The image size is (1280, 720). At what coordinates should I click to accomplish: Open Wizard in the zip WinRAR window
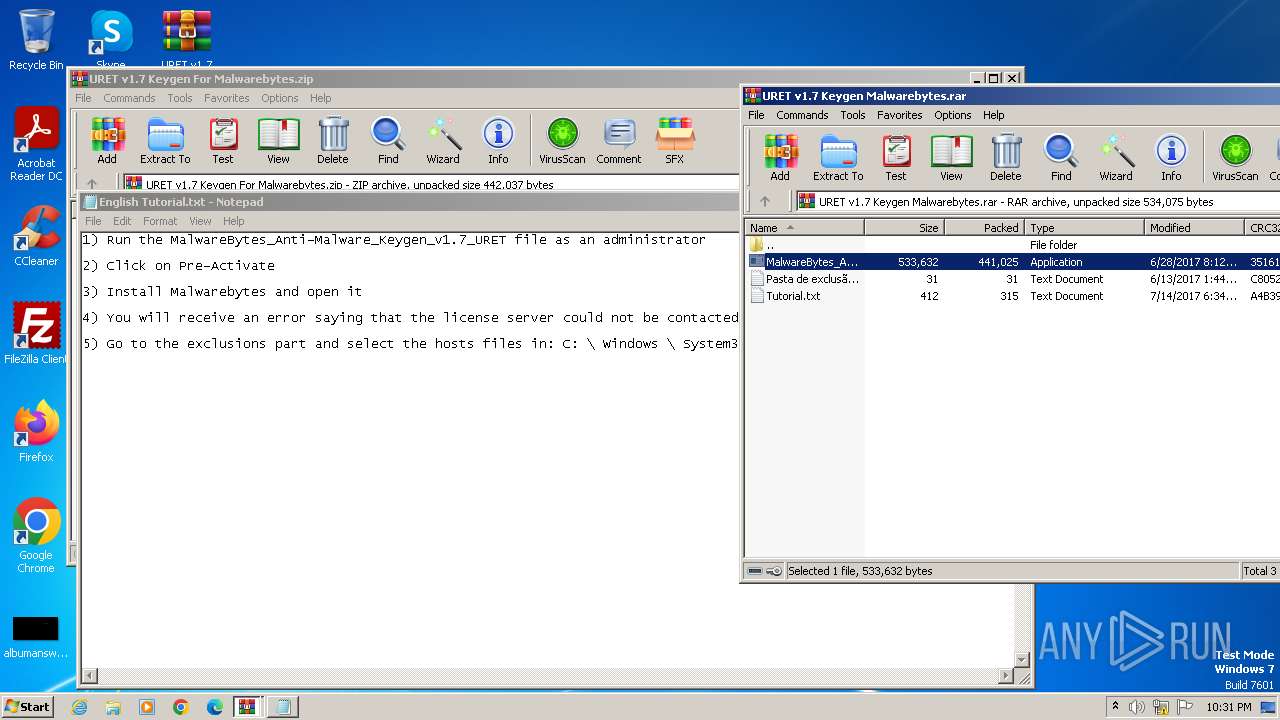click(443, 141)
